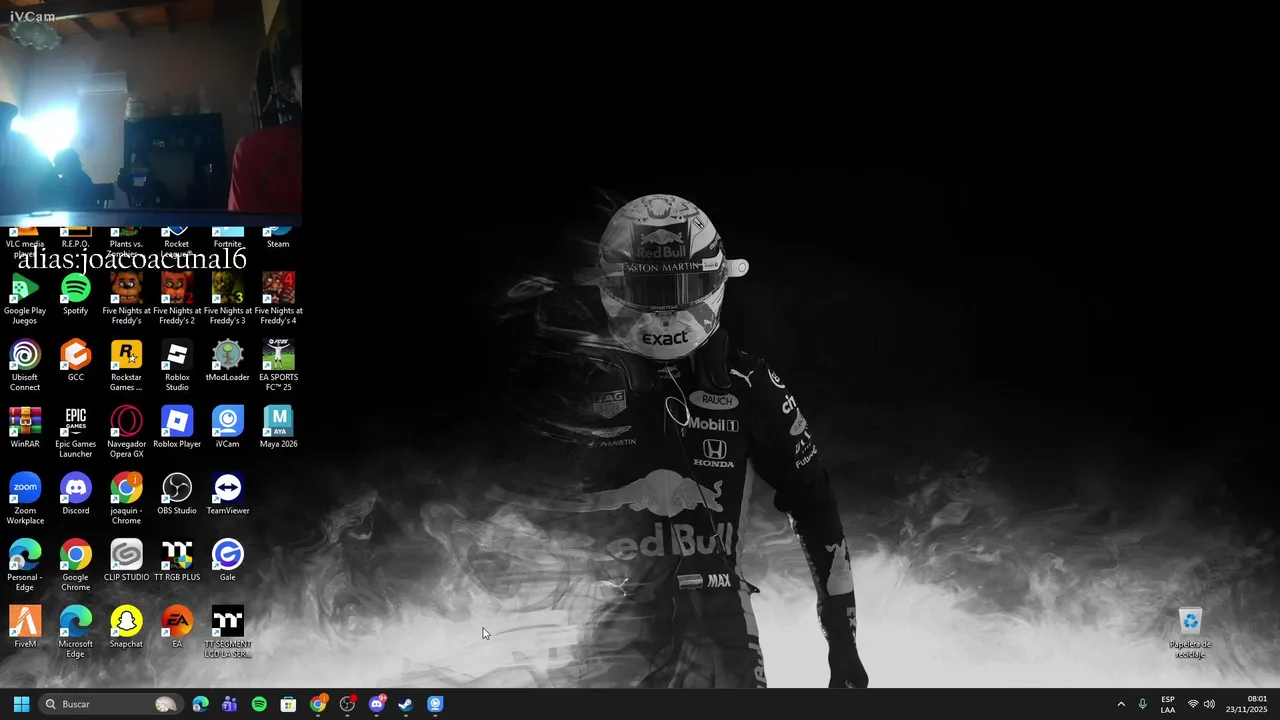Viewport: 1280px width, 720px height.
Task: Select the FiveM desktop icon
Action: [25, 628]
